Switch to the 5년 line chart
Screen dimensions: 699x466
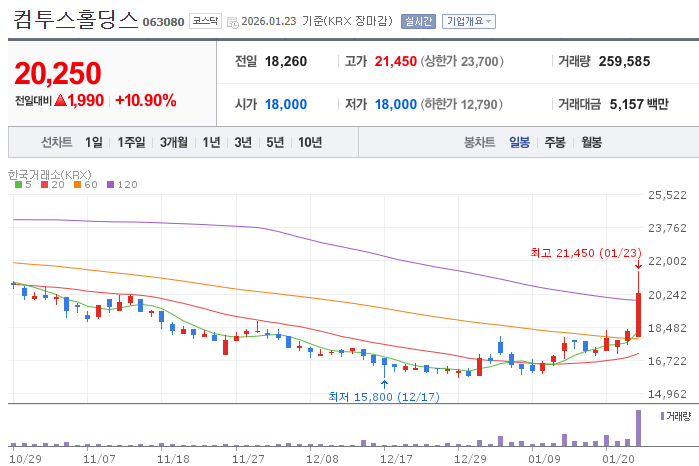click(x=275, y=142)
